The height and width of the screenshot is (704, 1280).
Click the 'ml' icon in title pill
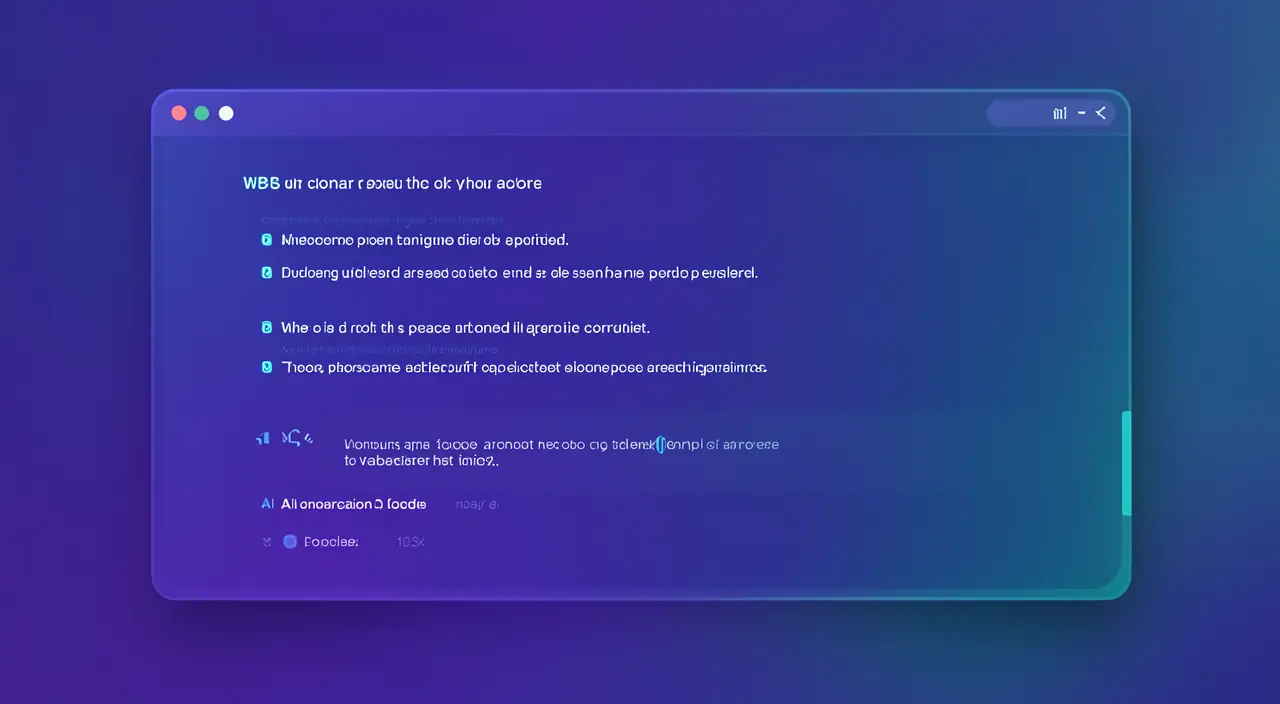[1060, 114]
